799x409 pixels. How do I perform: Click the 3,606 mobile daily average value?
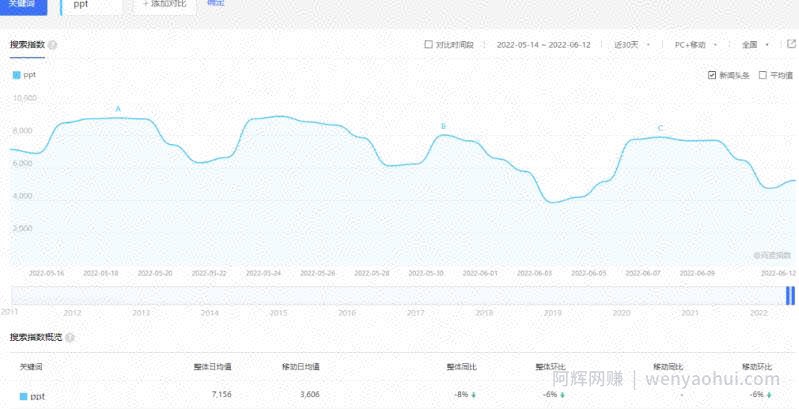310,394
